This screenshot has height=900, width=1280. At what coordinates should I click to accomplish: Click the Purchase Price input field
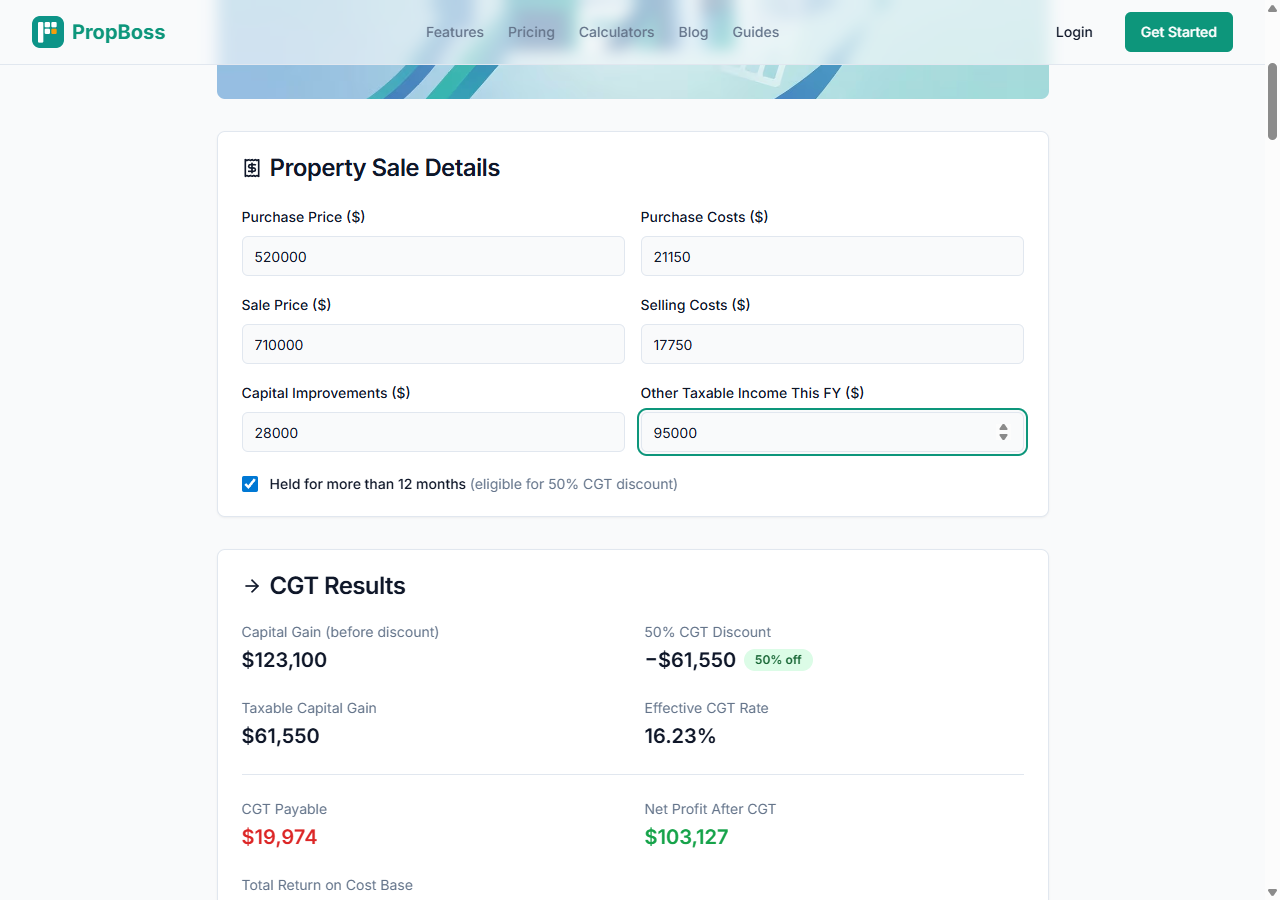coord(433,256)
